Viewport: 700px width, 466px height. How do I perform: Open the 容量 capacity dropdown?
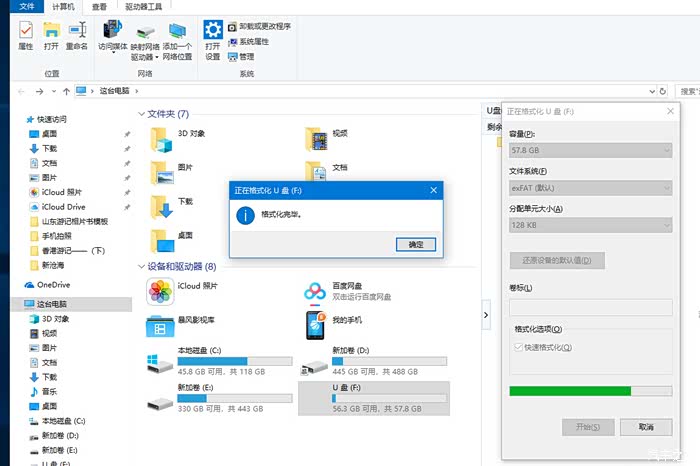pos(590,150)
